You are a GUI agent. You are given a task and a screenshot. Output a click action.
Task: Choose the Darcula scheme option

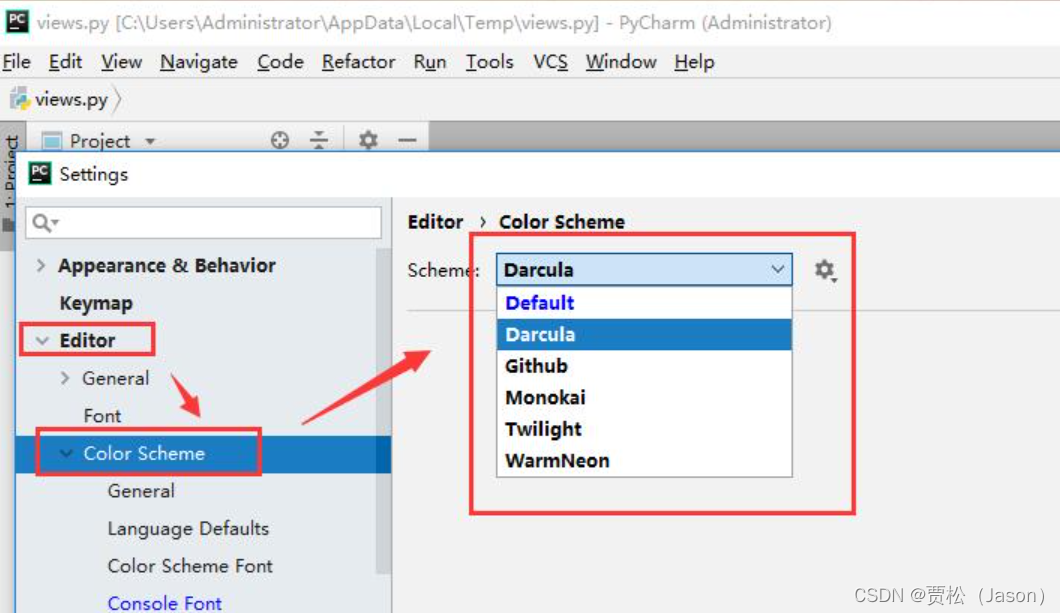(x=644, y=335)
